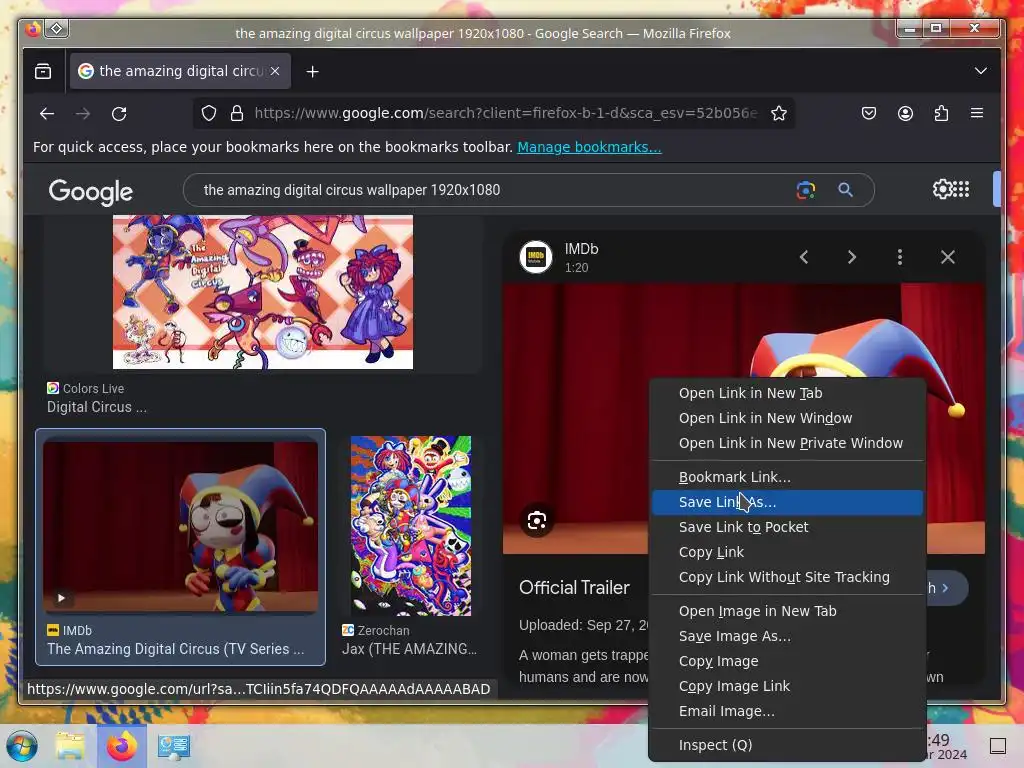Open Firefox application hamburger menu
1024x768 pixels.
pyautogui.click(x=977, y=114)
